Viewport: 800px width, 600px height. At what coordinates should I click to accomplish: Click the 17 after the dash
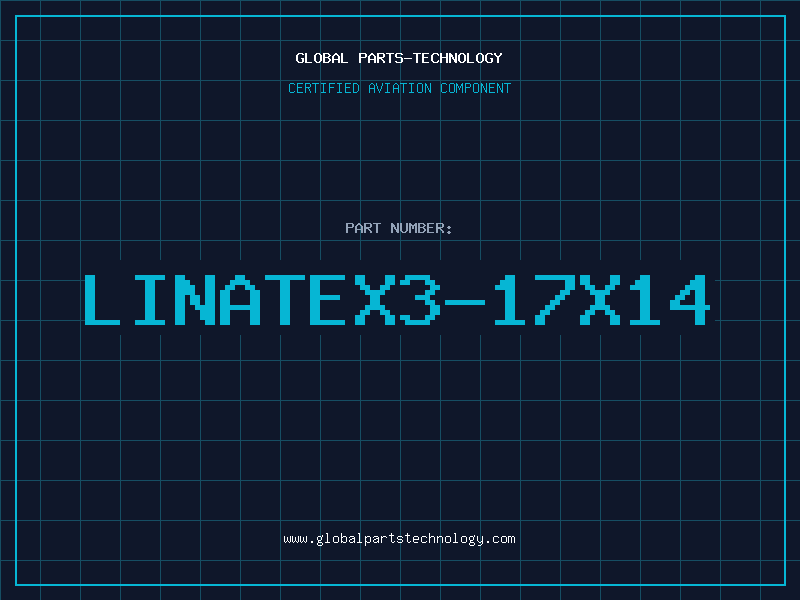pyautogui.click(x=534, y=300)
